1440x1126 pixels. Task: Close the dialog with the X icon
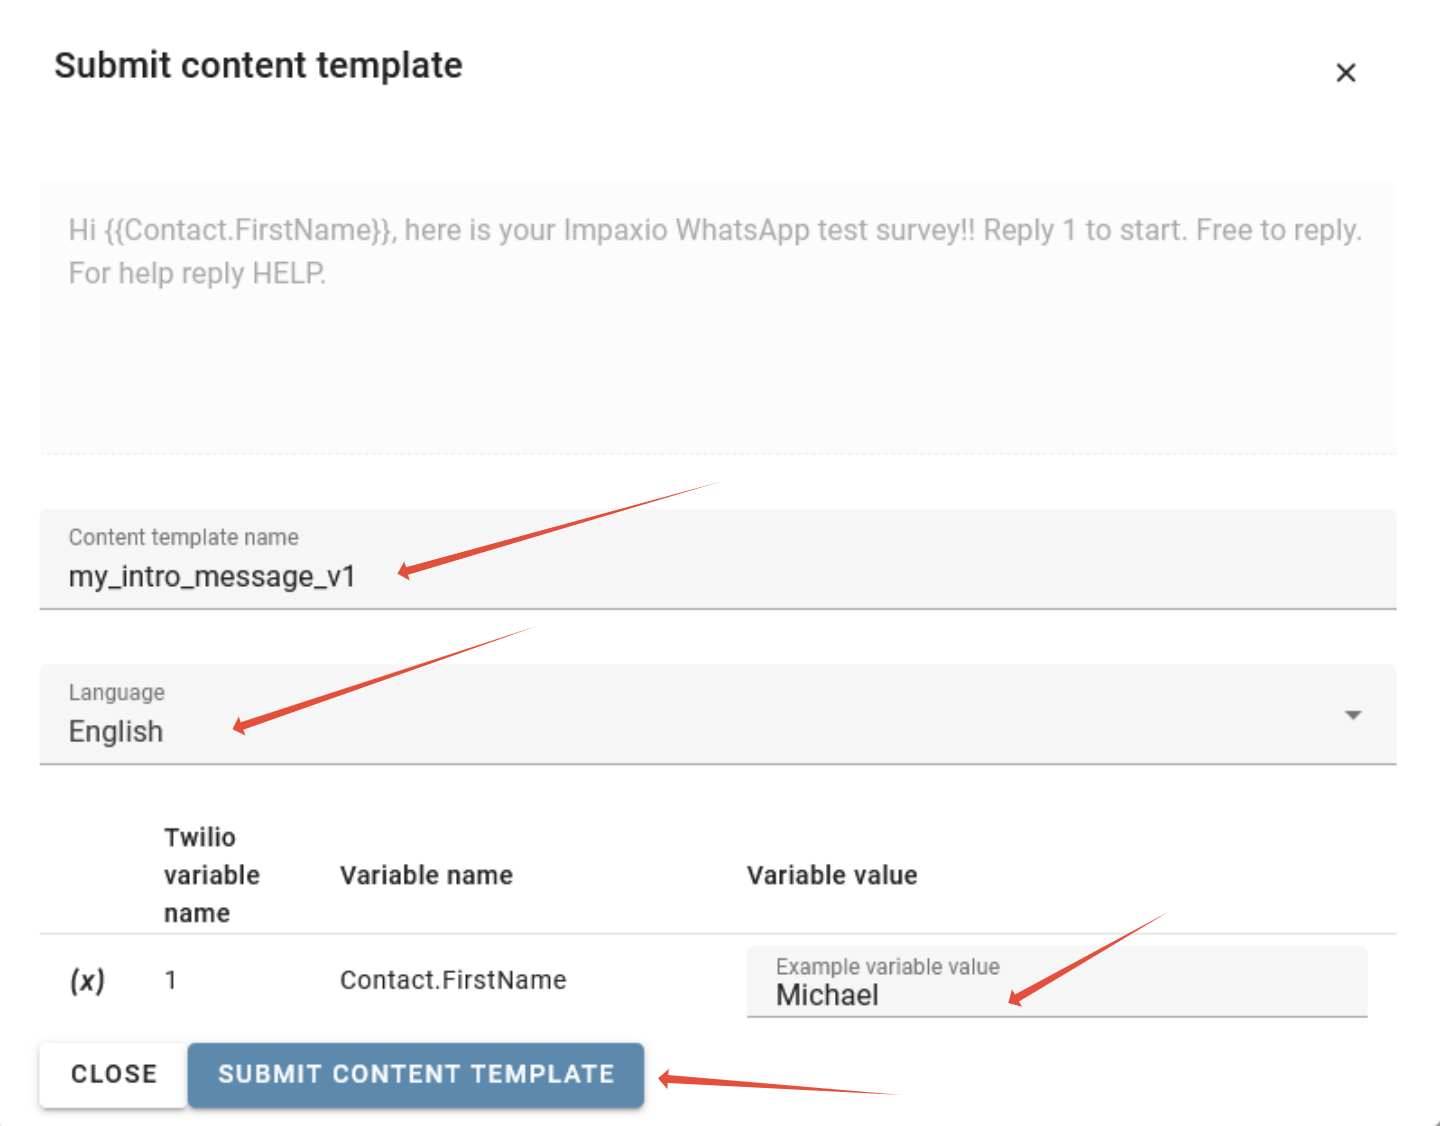click(1346, 73)
